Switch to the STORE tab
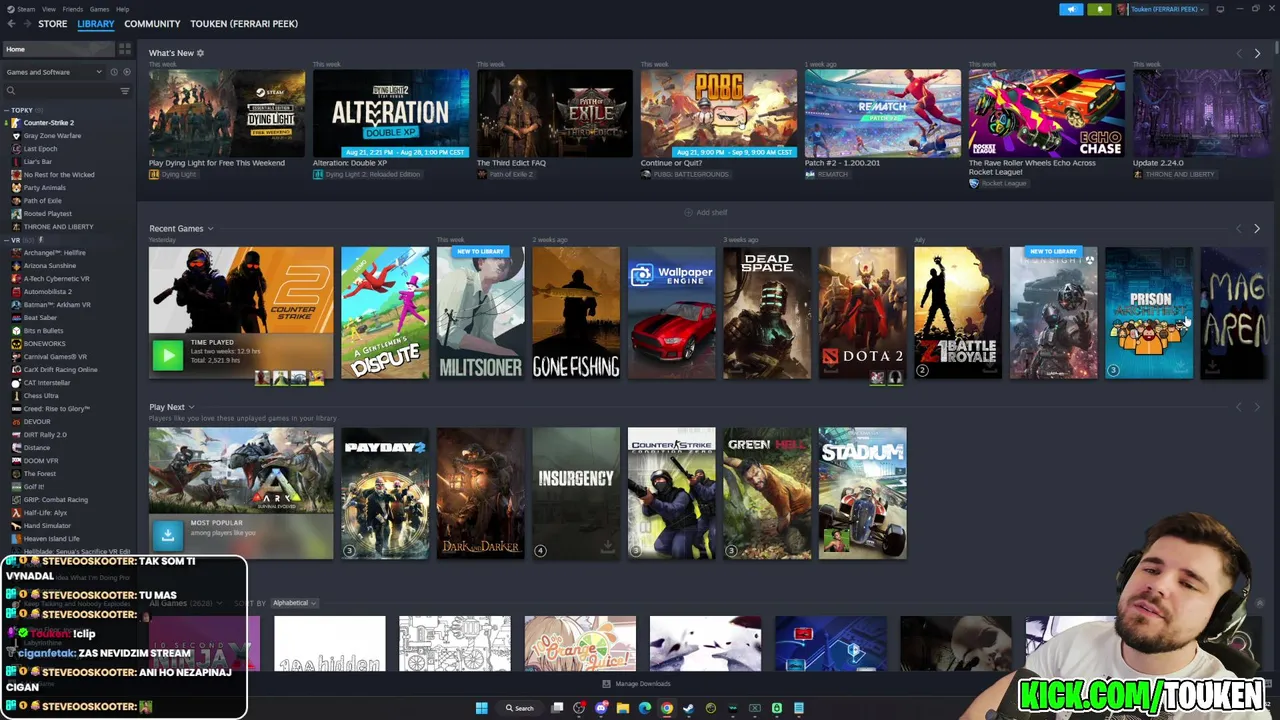 click(x=53, y=24)
